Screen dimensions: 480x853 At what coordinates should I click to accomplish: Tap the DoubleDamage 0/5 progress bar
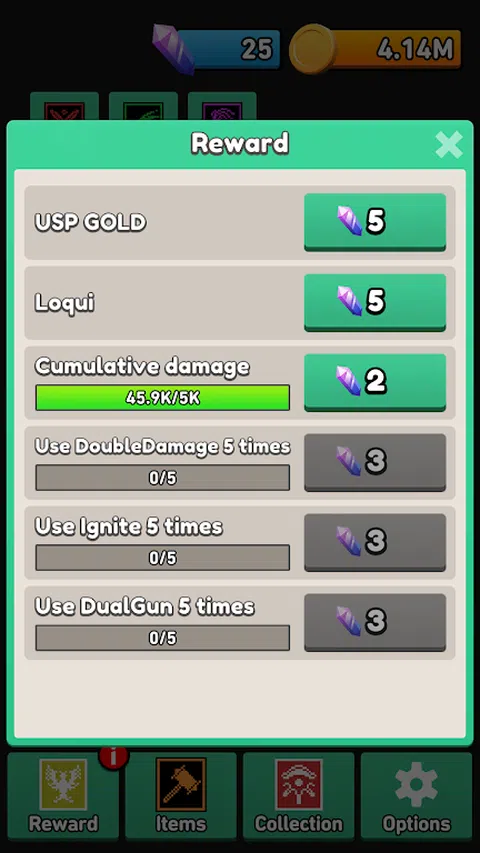[162, 478]
